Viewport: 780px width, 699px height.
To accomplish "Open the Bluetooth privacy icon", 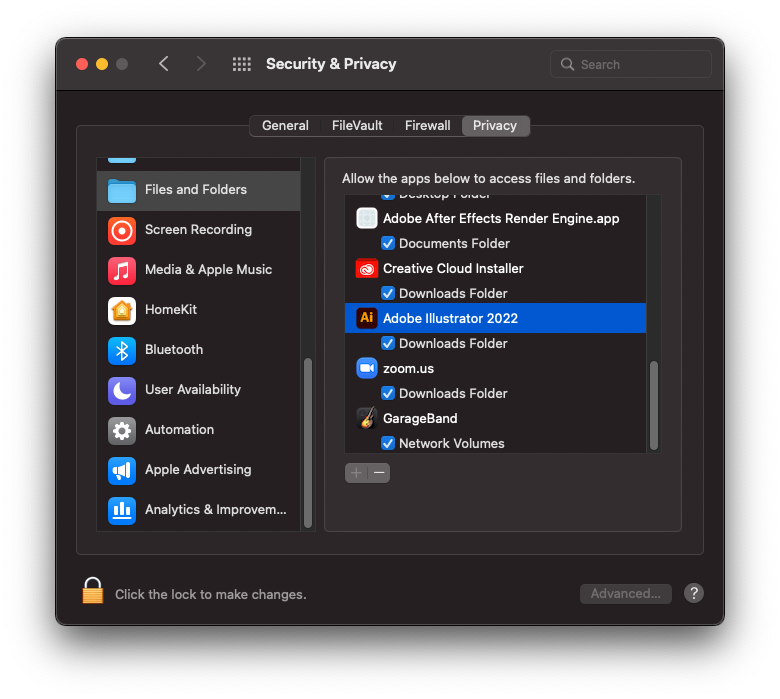I will (122, 351).
